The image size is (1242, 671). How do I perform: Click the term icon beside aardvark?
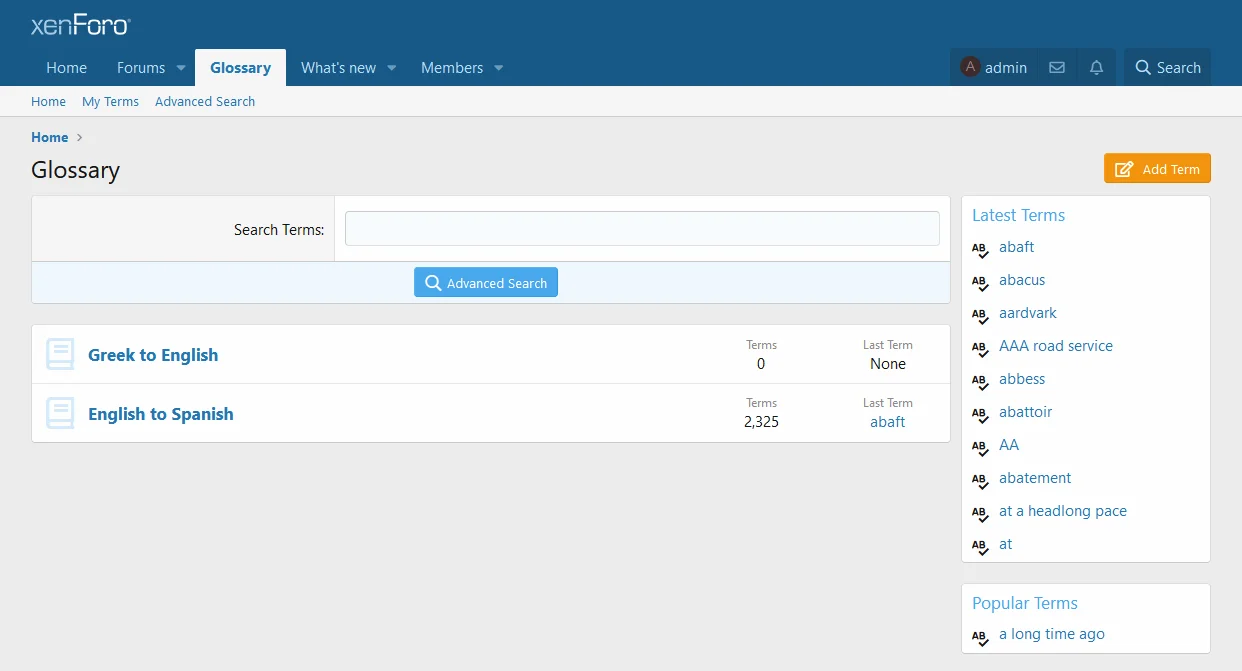click(x=980, y=314)
